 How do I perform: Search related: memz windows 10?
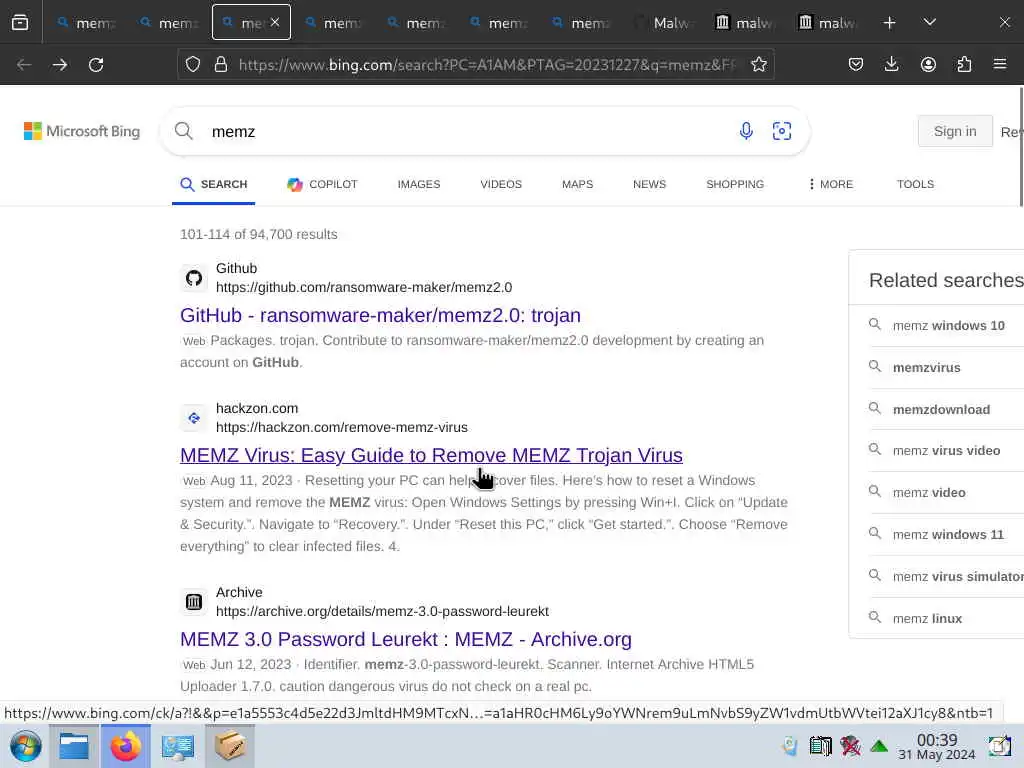coord(948,325)
